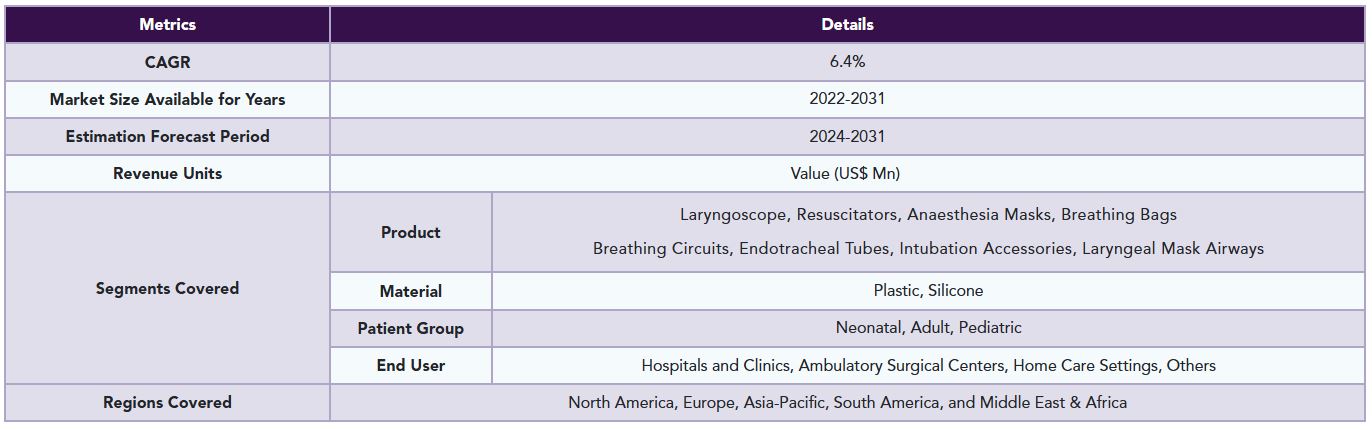Click the Product segment label
The width and height of the screenshot is (1372, 430).
[x=410, y=232]
